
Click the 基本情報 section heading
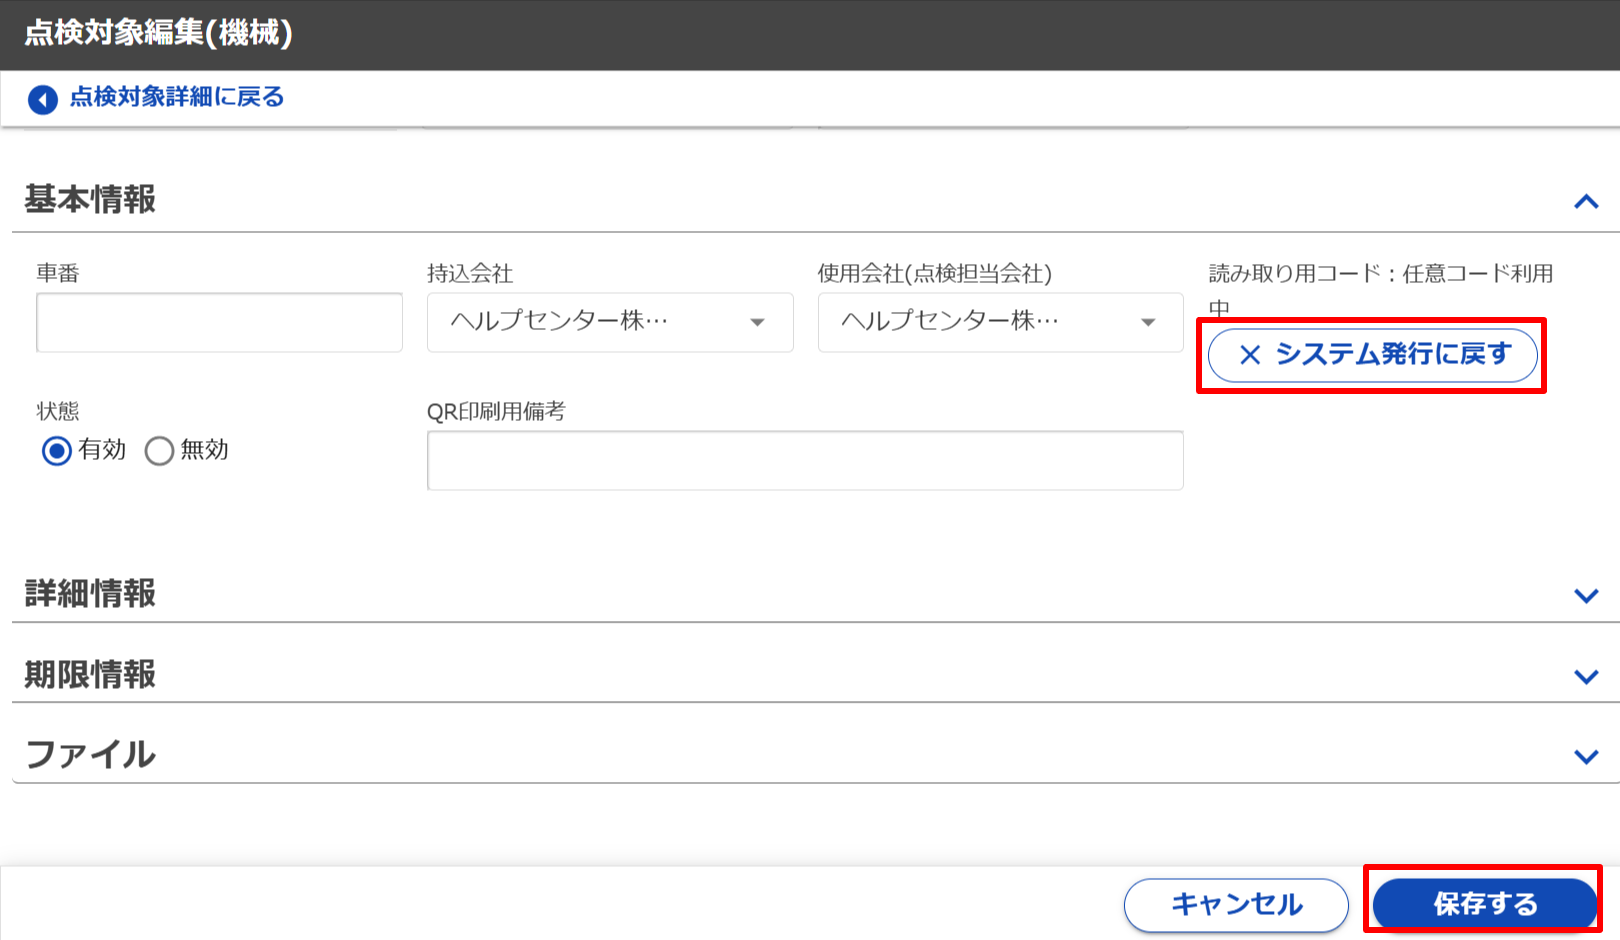[90, 200]
